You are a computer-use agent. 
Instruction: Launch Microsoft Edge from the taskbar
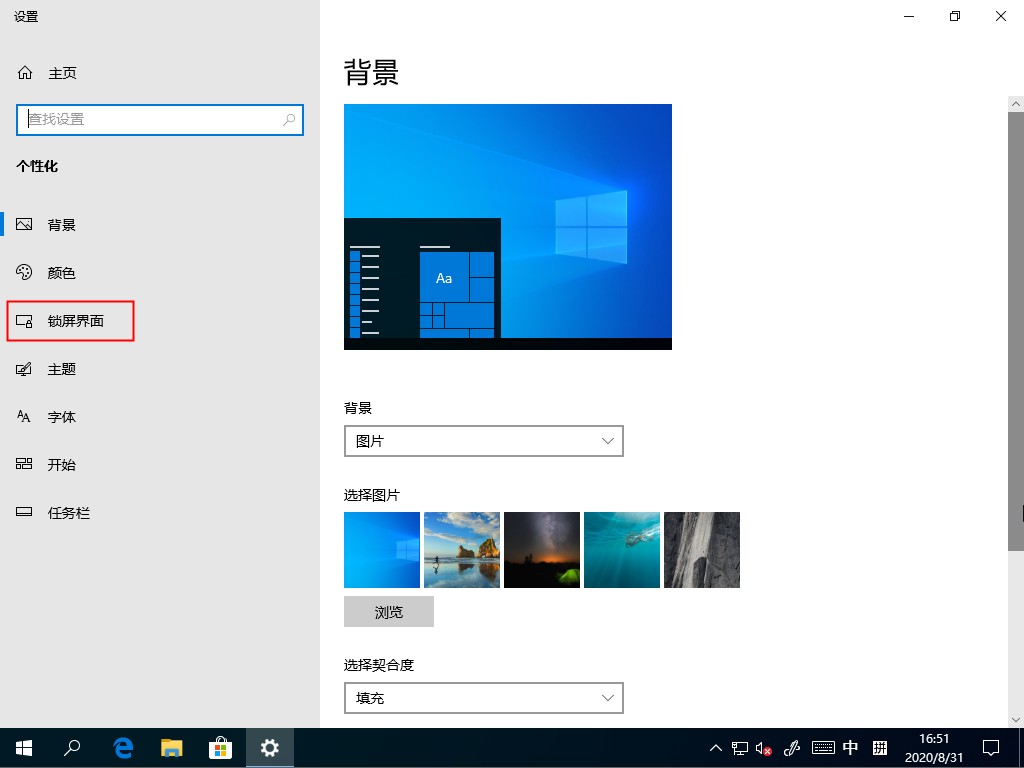pos(122,747)
